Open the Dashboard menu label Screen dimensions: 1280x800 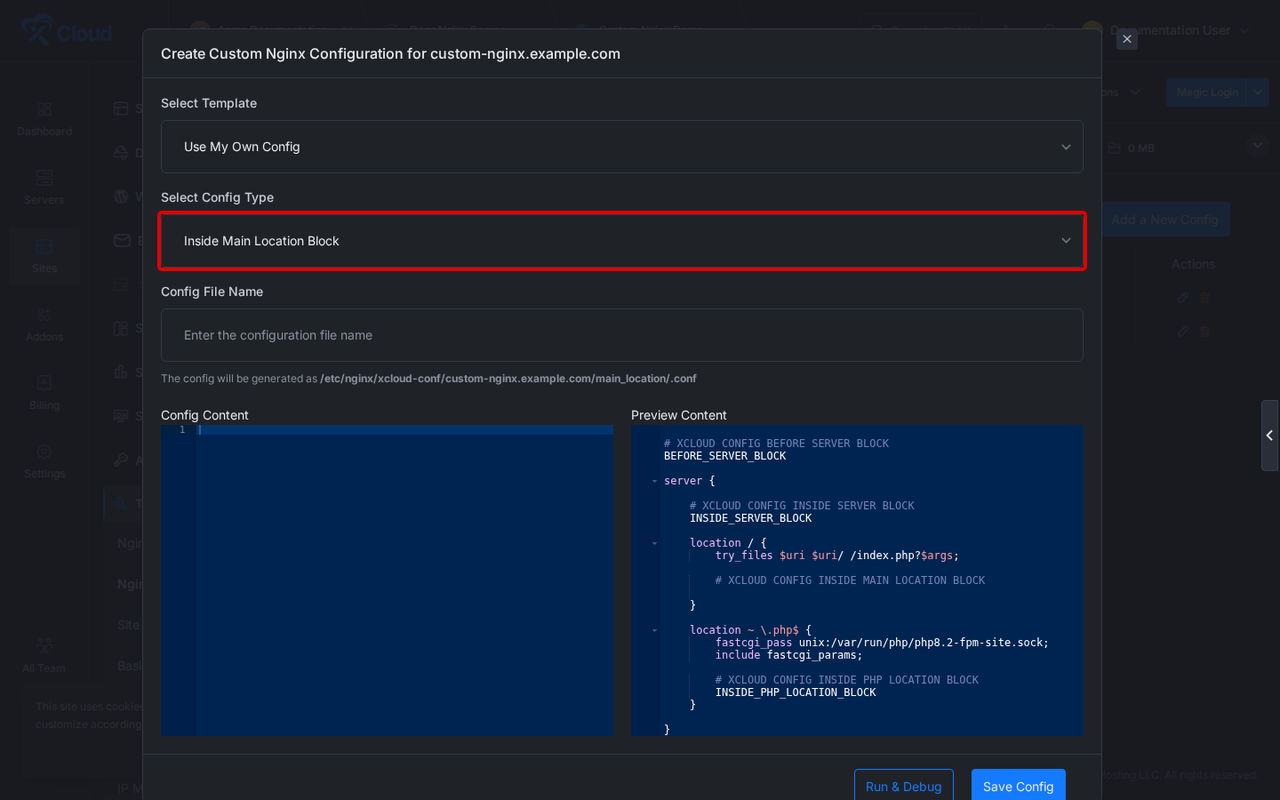coord(44,132)
